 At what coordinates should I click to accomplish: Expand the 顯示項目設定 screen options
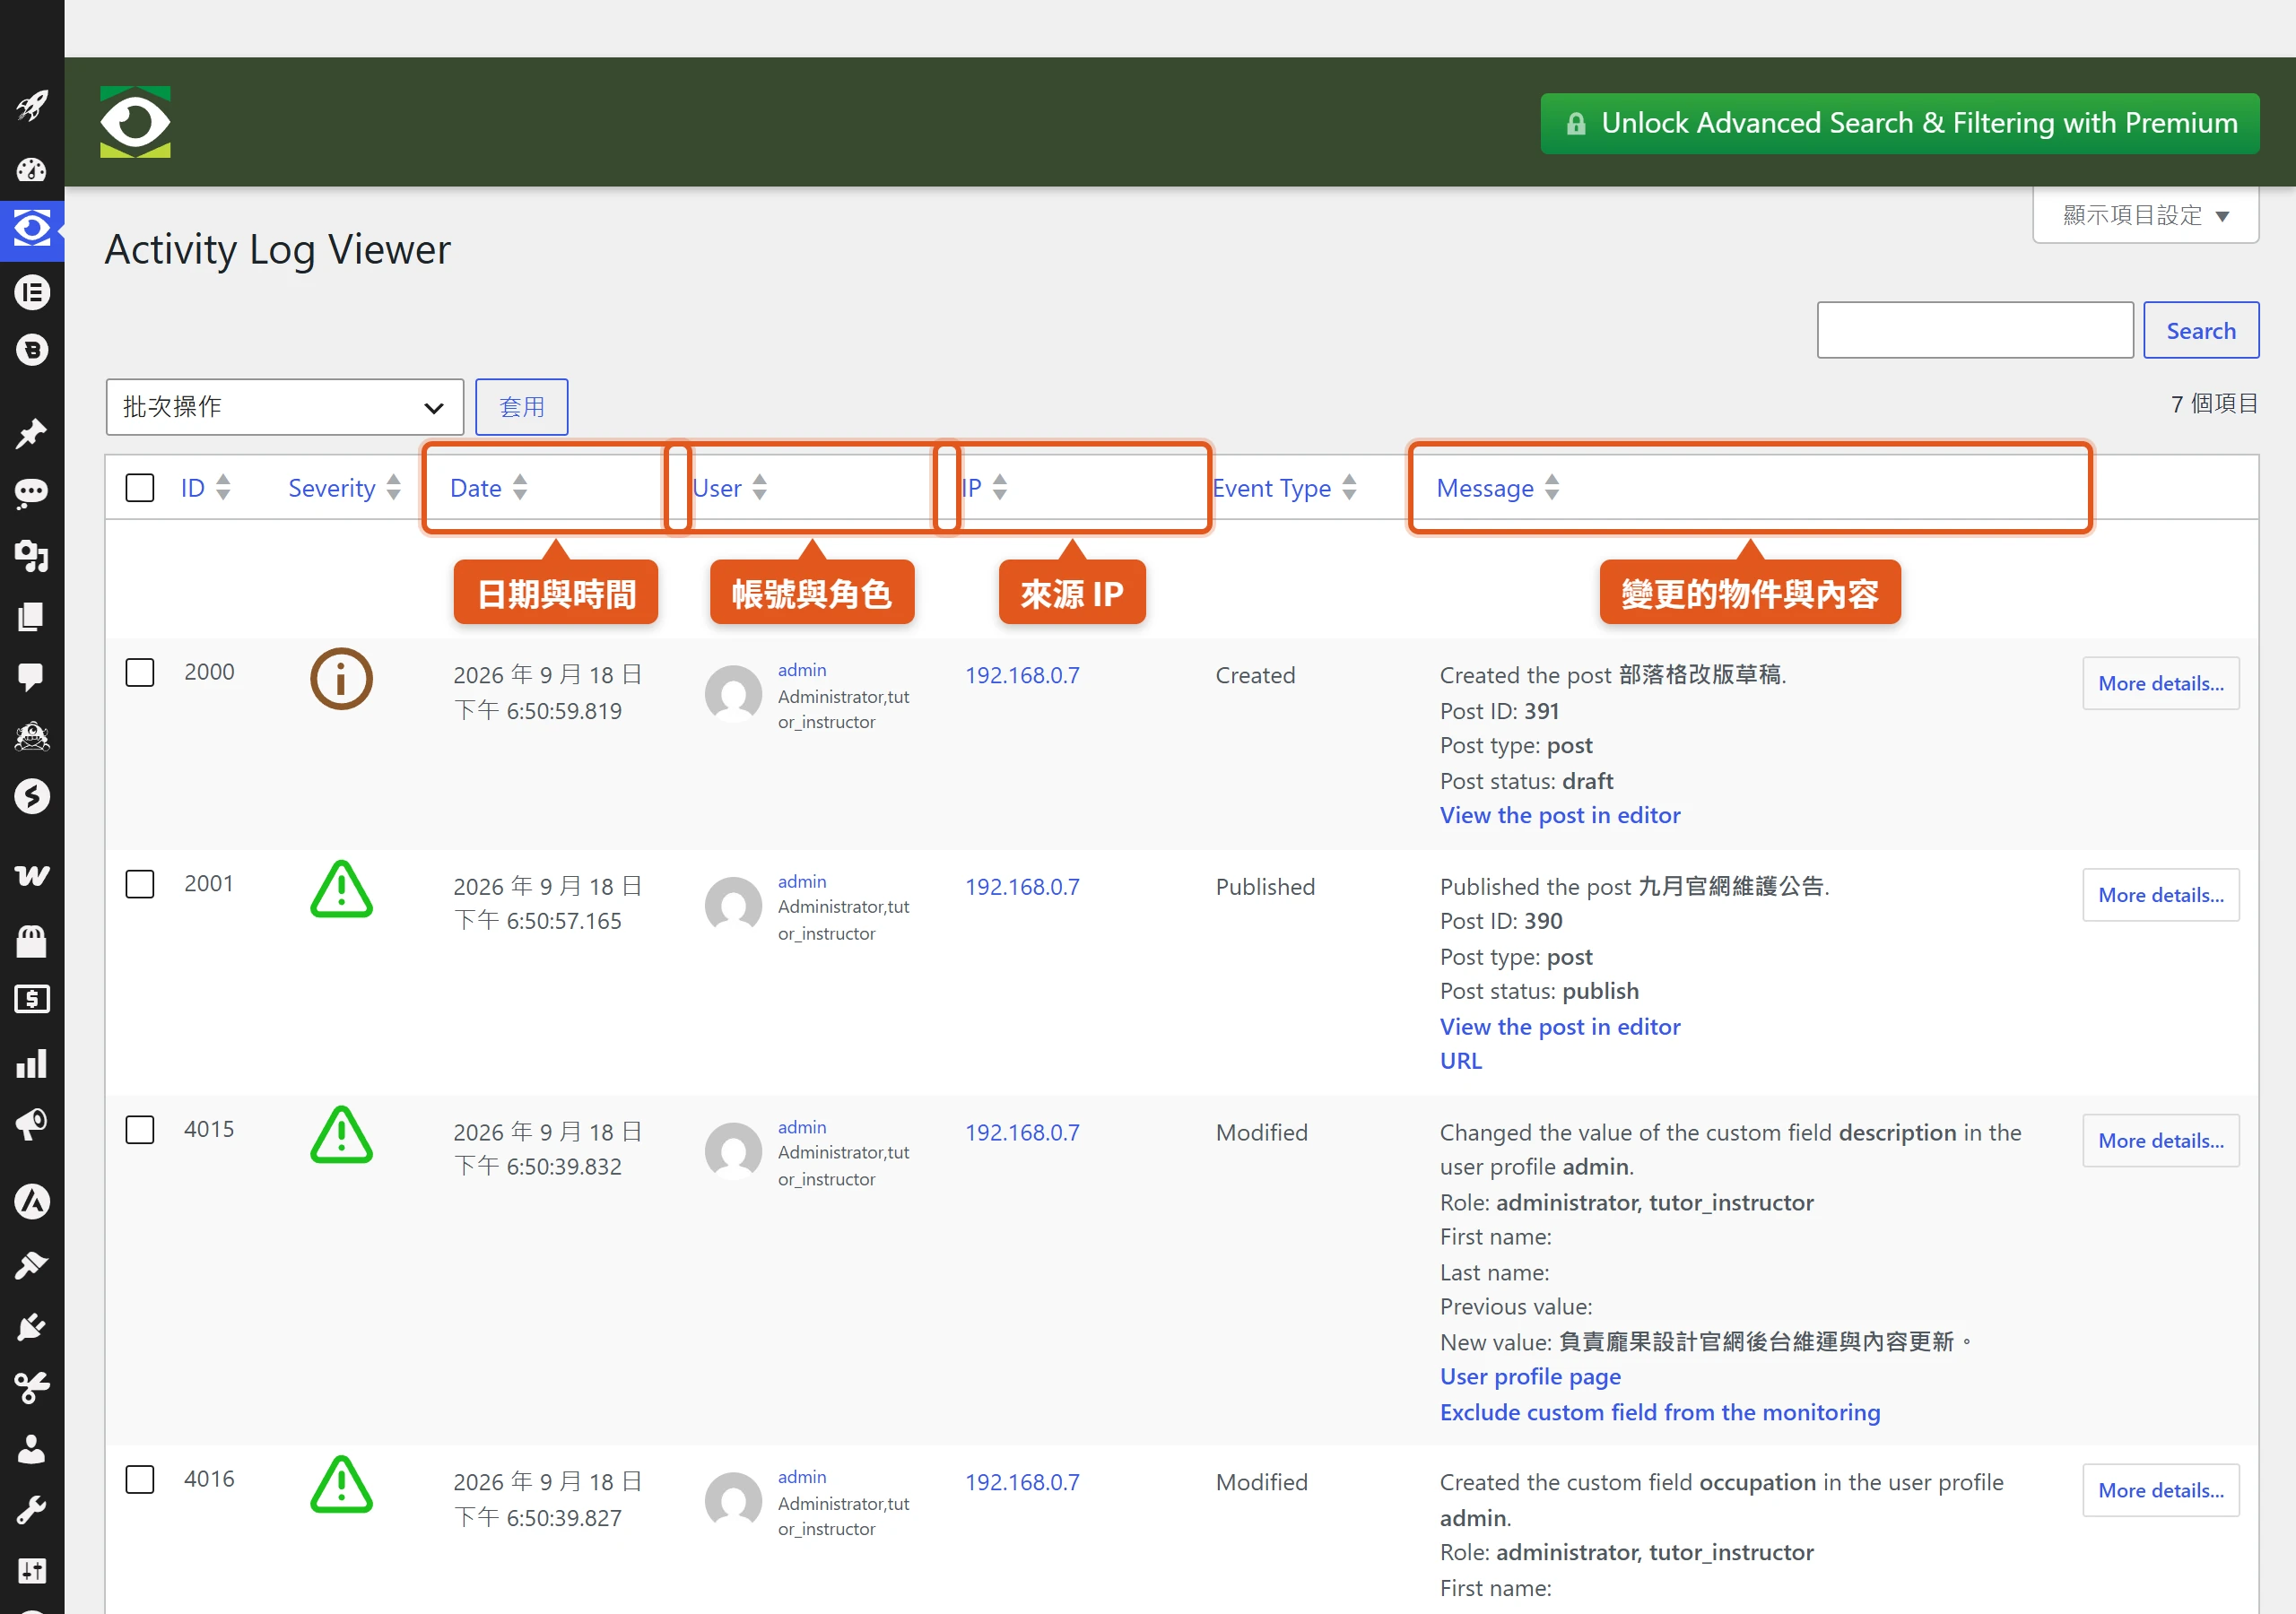[x=2145, y=215]
